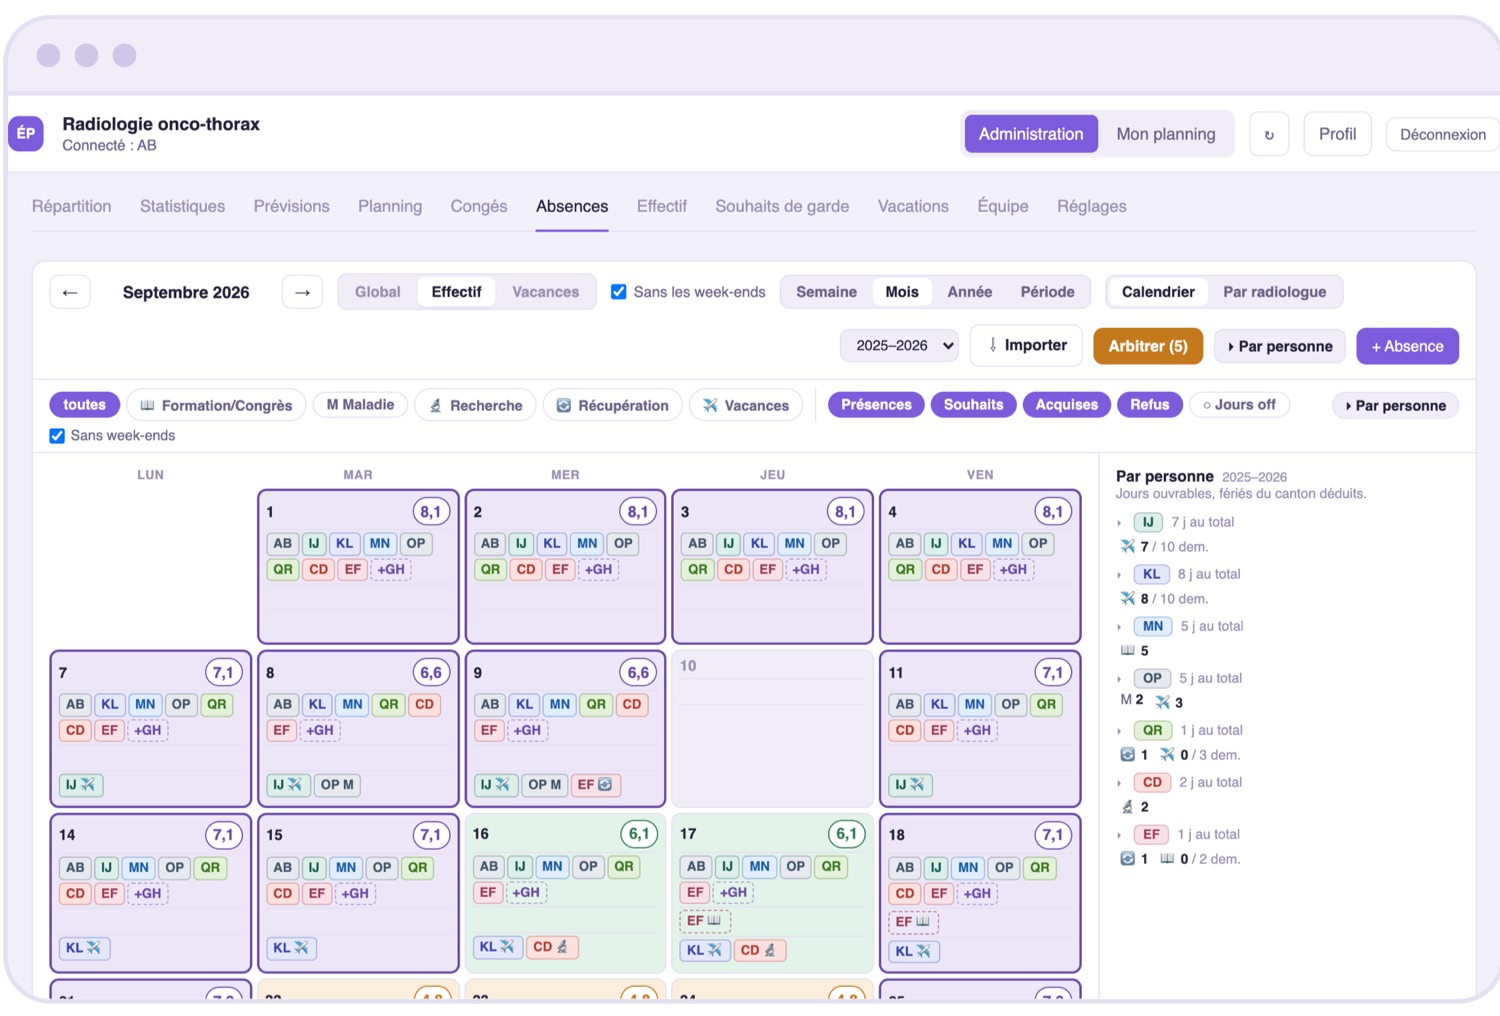Open the 2025–2026 year dropdown
The height and width of the screenshot is (1016, 1500).
tap(900, 345)
